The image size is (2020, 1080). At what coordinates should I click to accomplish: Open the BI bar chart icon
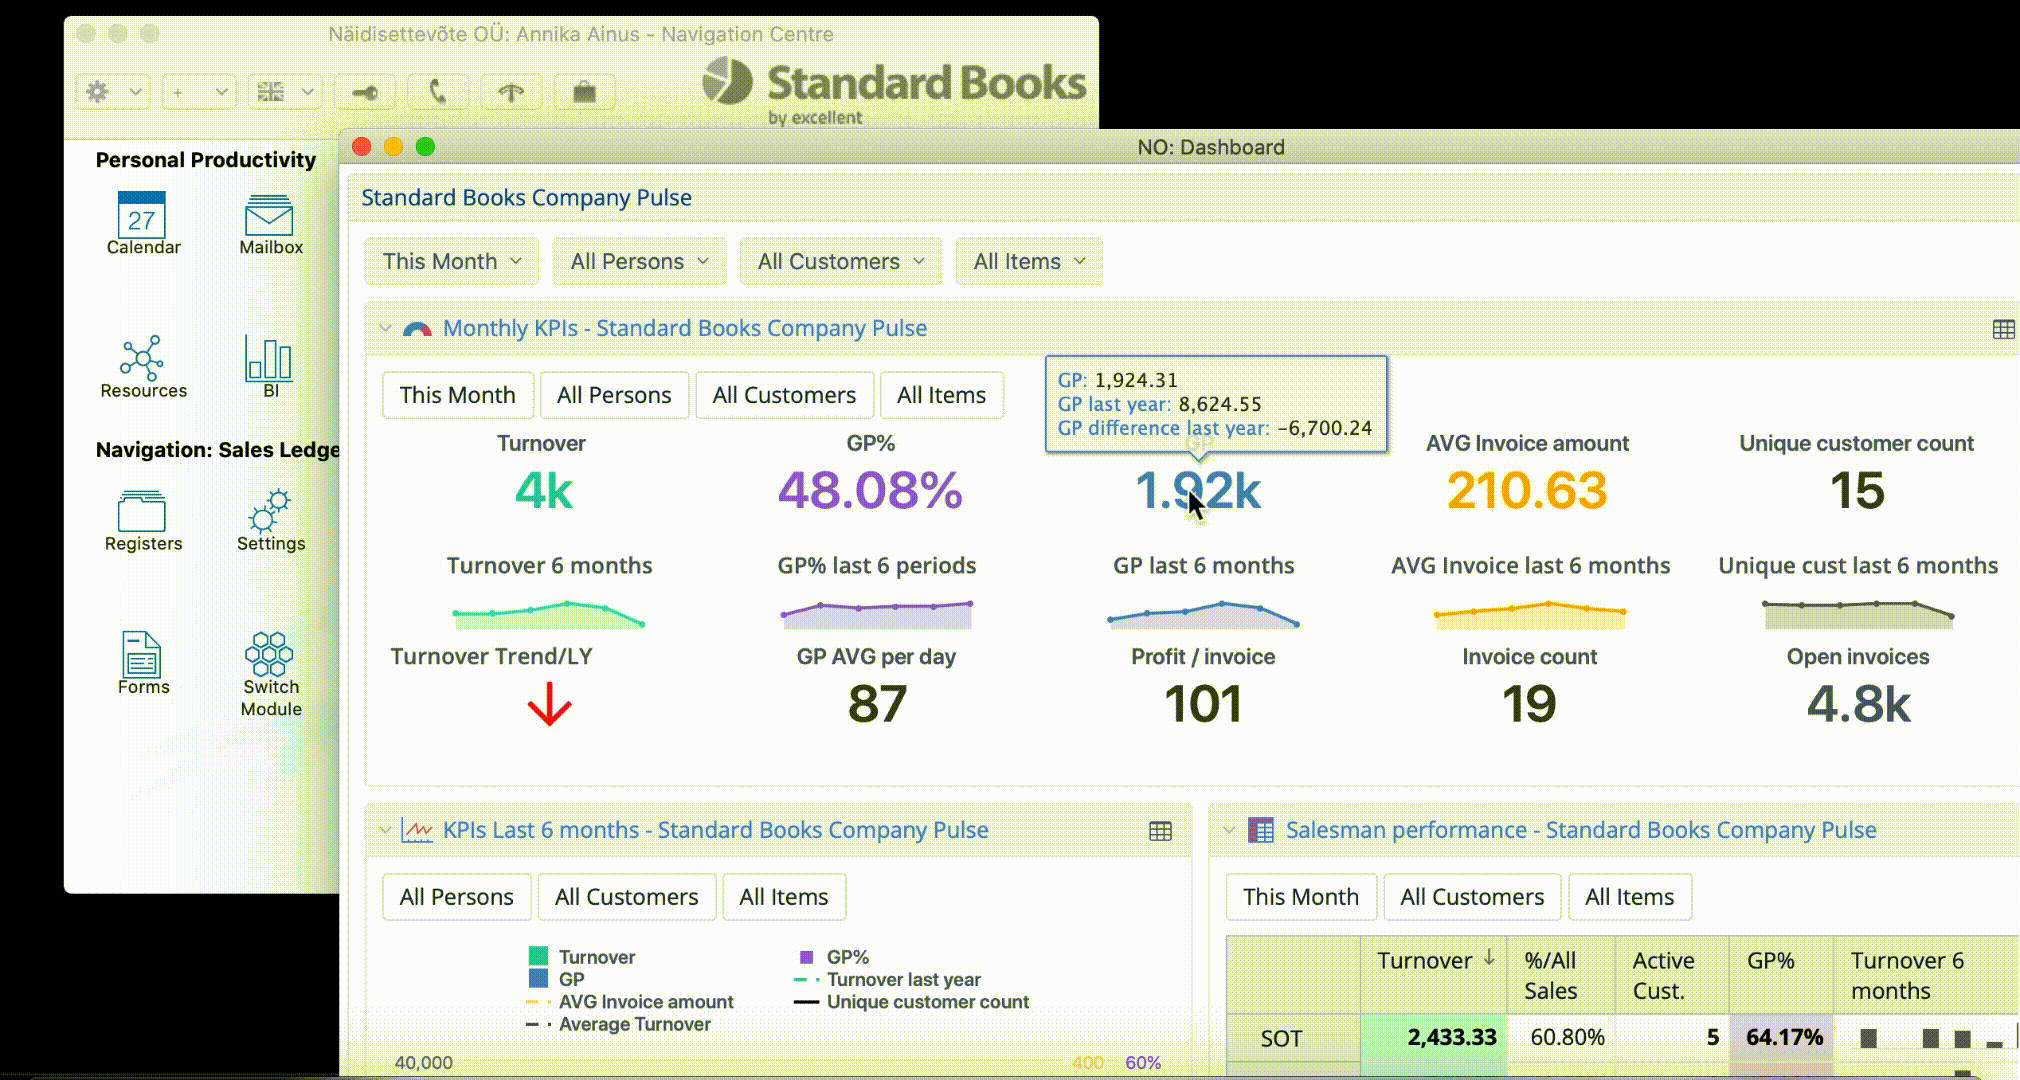270,366
